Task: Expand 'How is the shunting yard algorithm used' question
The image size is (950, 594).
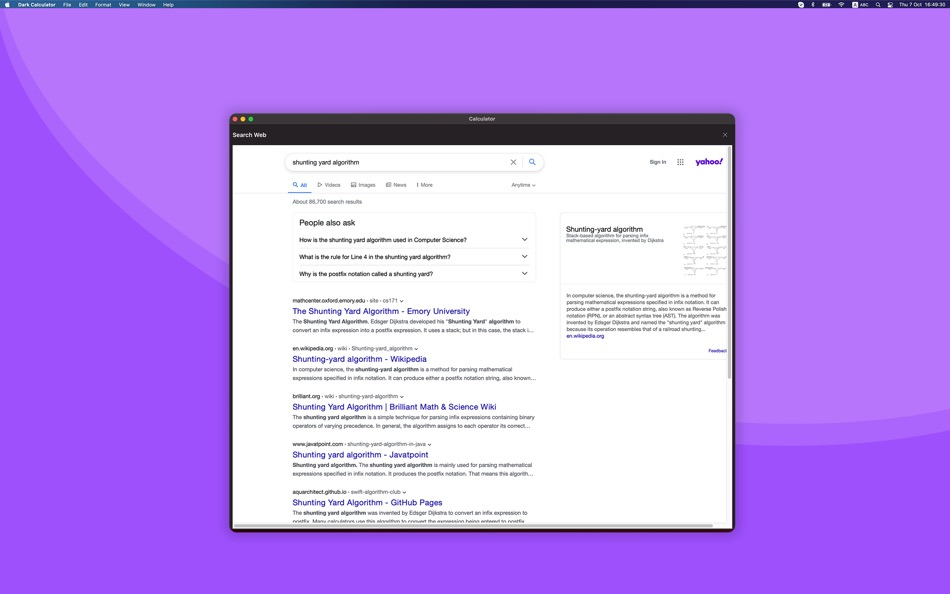Action: pos(414,240)
